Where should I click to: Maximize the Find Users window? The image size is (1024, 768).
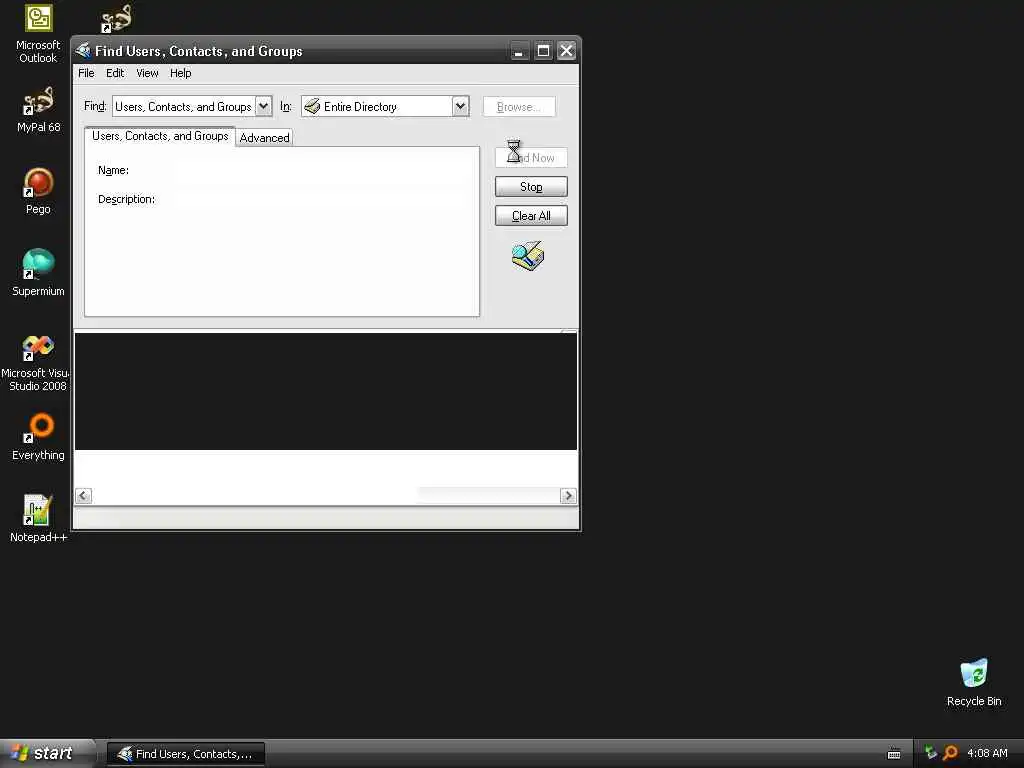[x=543, y=51]
